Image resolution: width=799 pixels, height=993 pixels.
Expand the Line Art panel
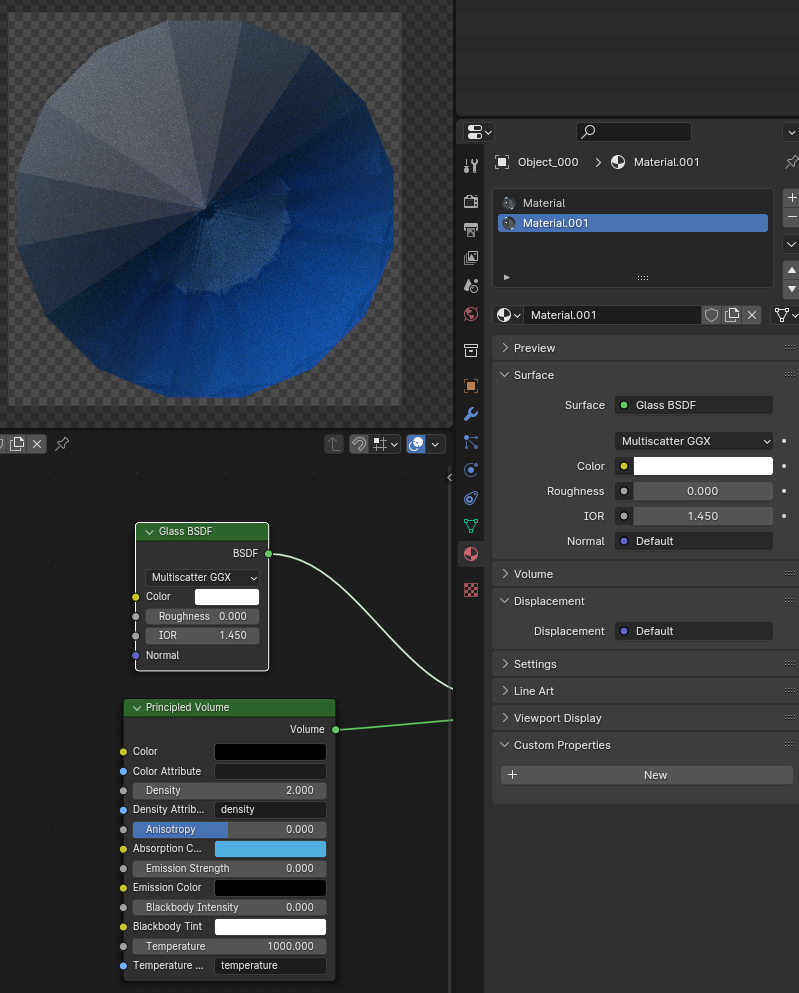pyautogui.click(x=505, y=691)
